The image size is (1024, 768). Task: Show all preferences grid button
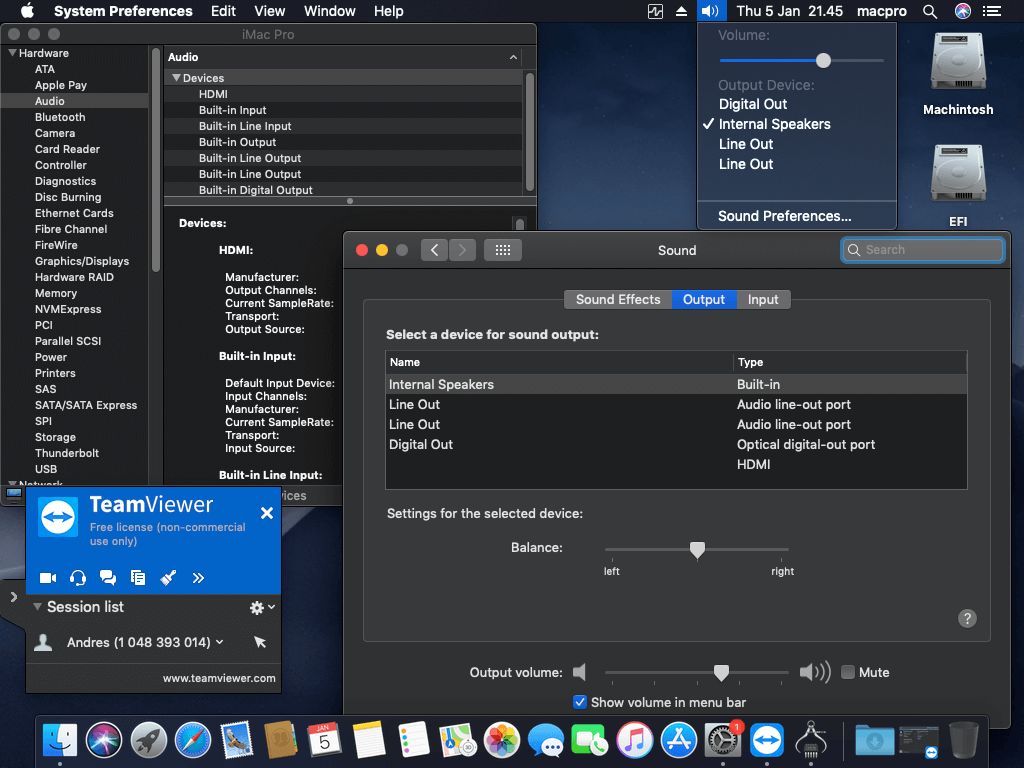[x=503, y=250]
